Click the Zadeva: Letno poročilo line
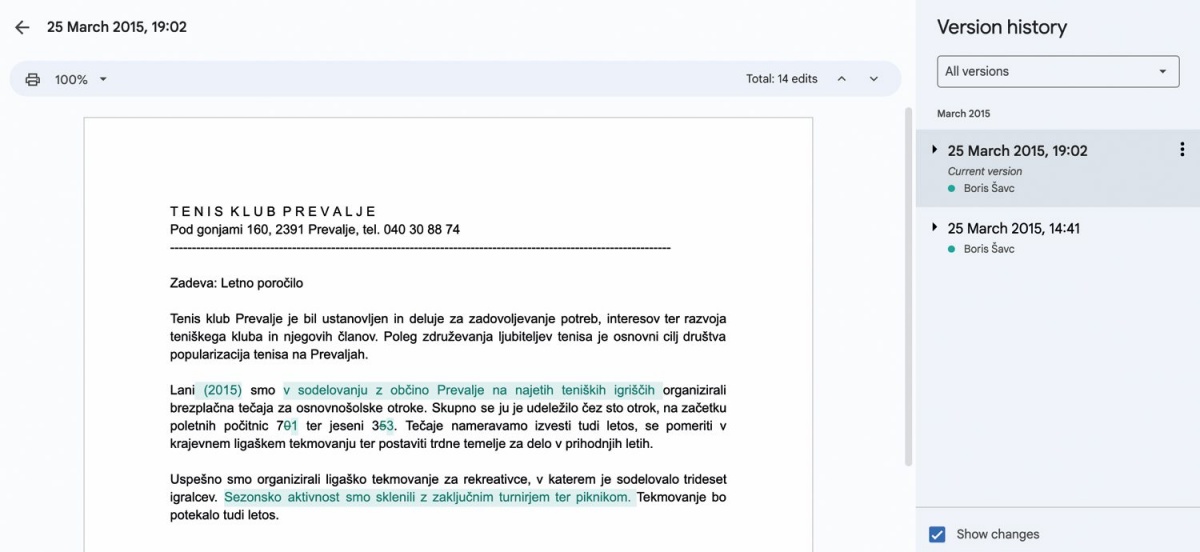This screenshot has width=1200, height=552. coord(236,283)
